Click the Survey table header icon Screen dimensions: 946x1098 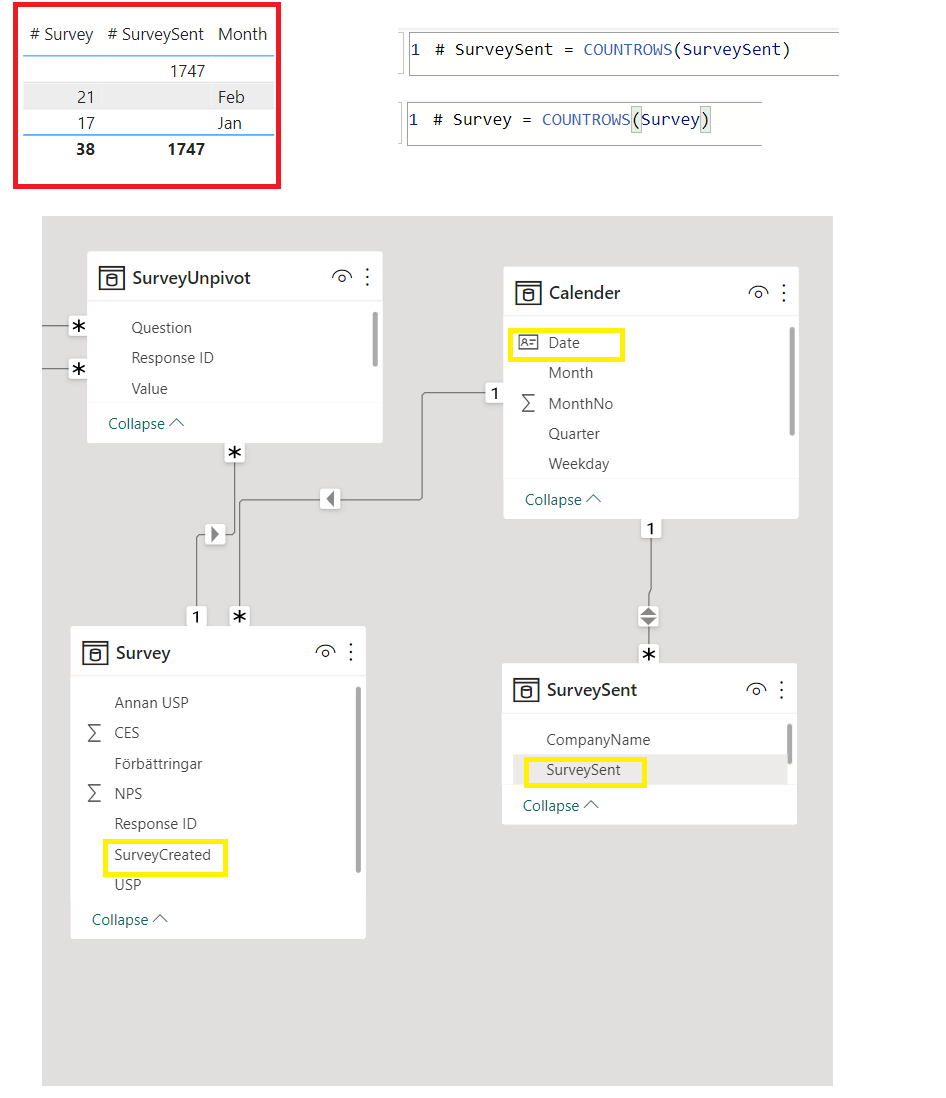[95, 653]
